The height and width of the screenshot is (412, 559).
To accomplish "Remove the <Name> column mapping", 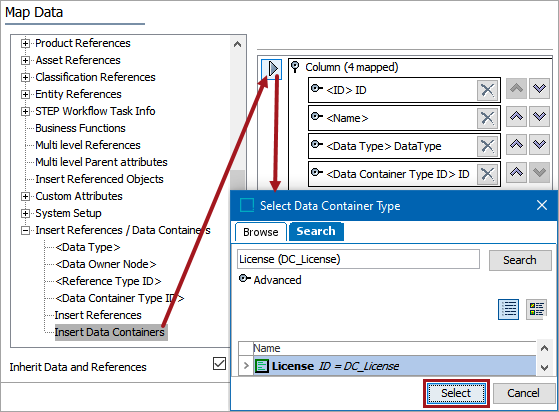I will pyautogui.click(x=487, y=118).
